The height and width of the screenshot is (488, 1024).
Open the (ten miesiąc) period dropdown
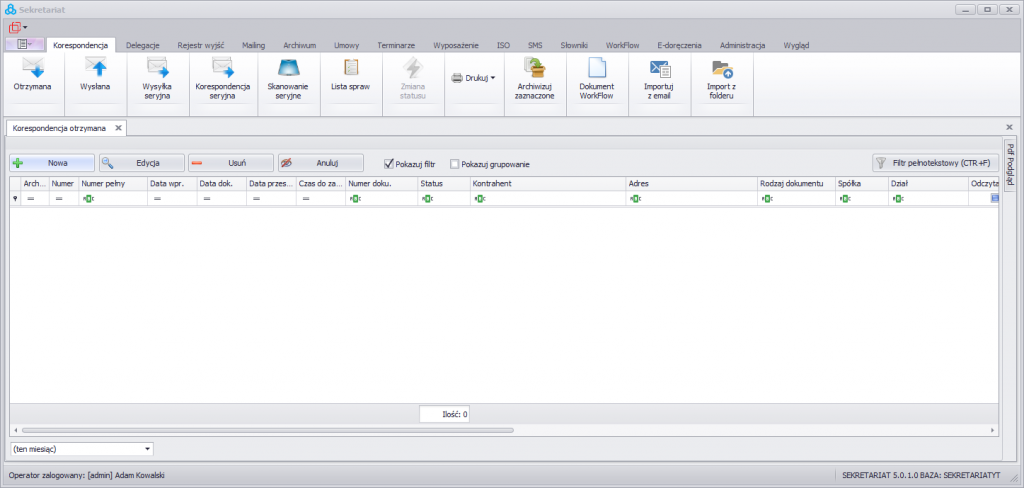pos(148,450)
